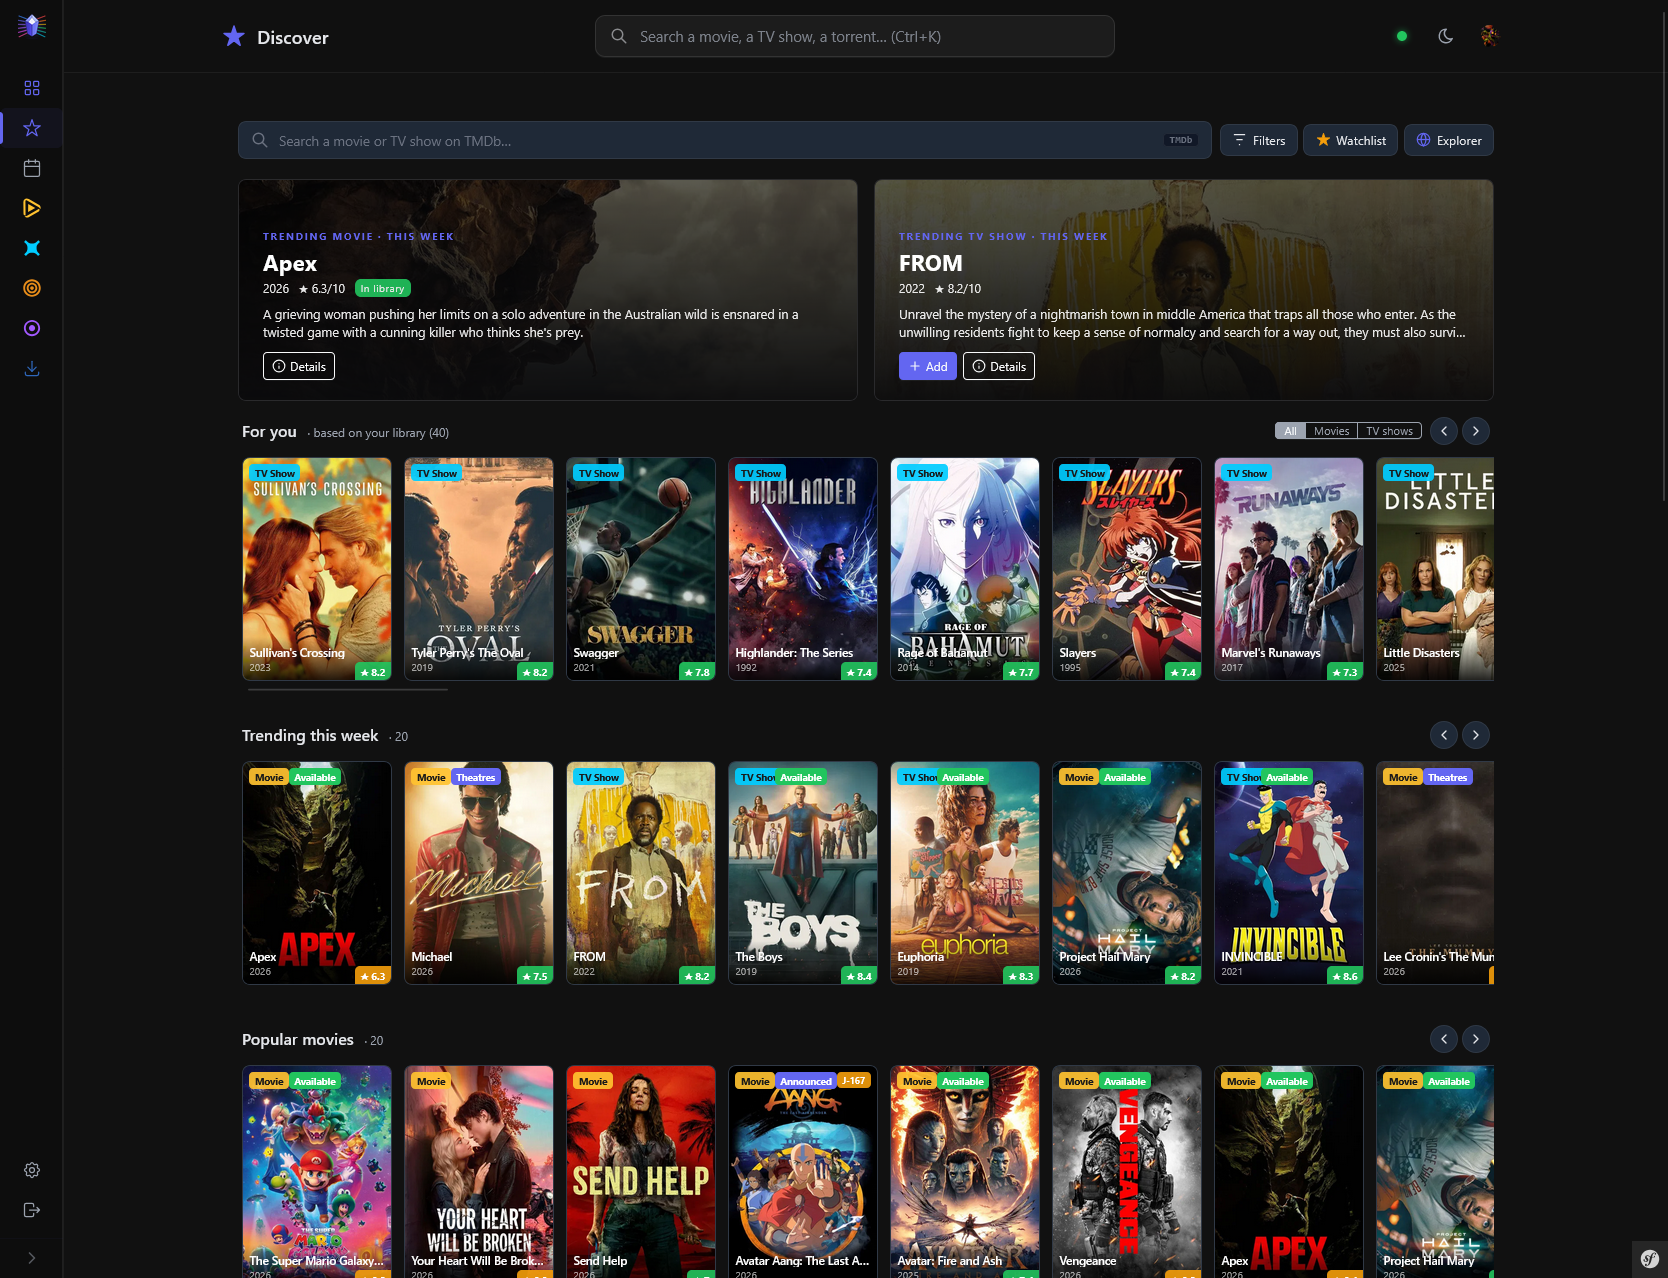Open Marvel's Runaways poster
This screenshot has height=1278, width=1668.
1289,569
